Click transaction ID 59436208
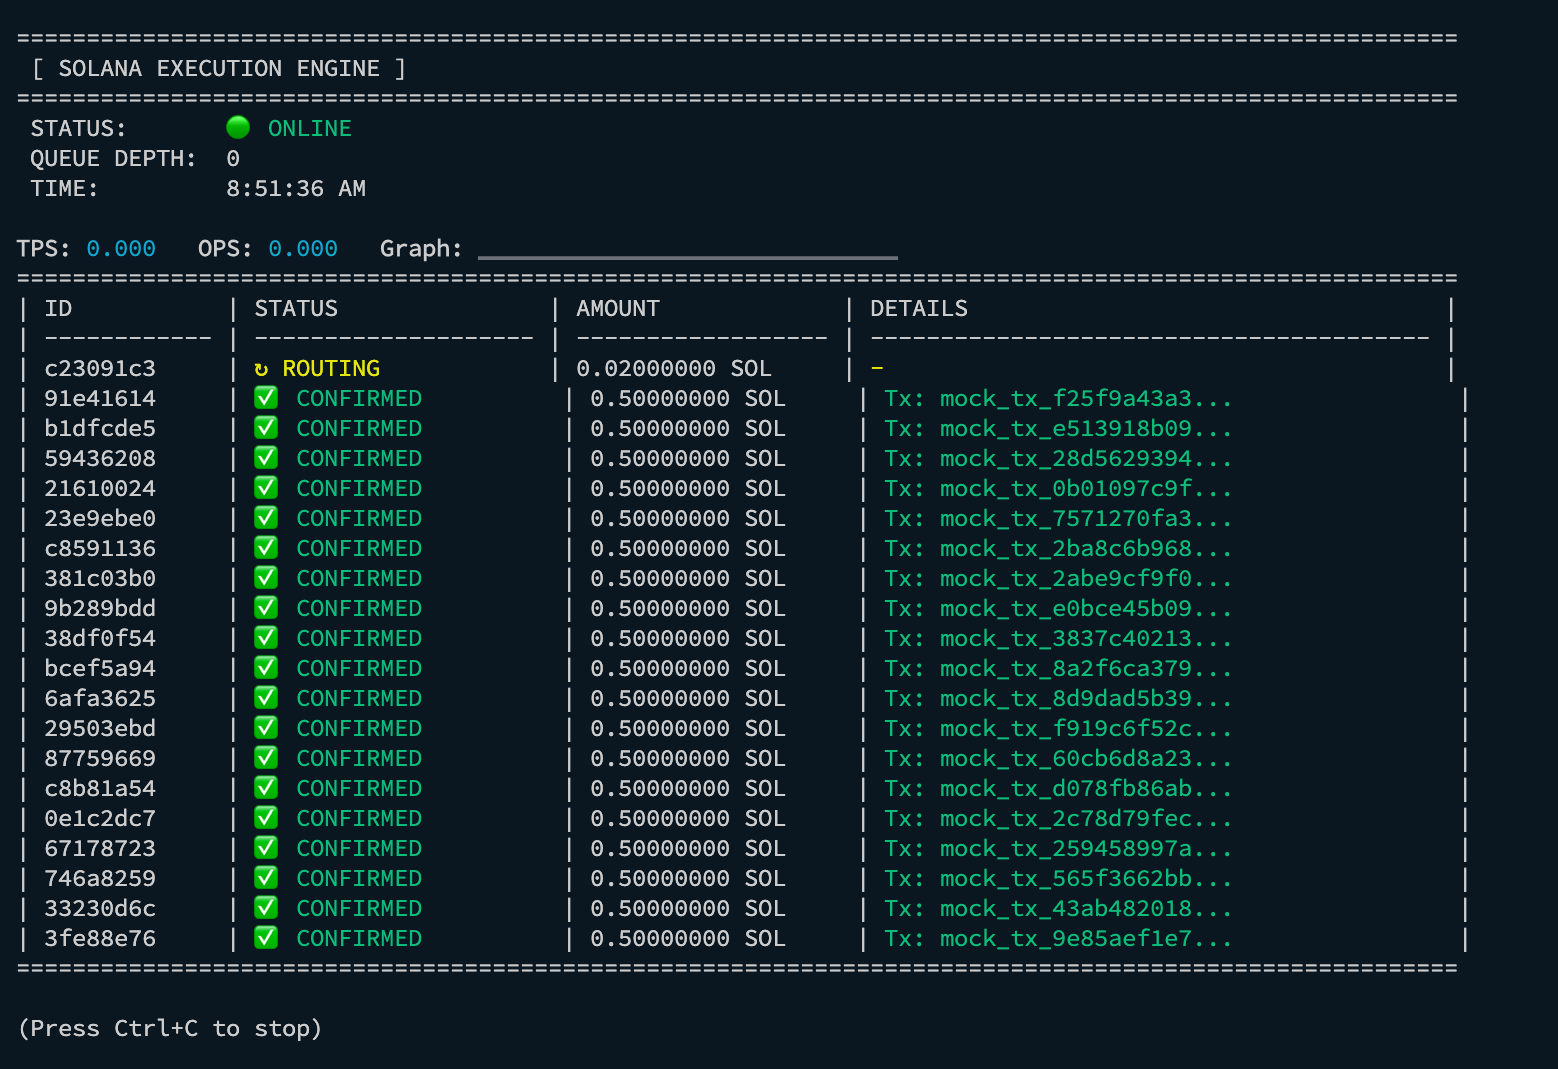The width and height of the screenshot is (1558, 1069). (100, 458)
